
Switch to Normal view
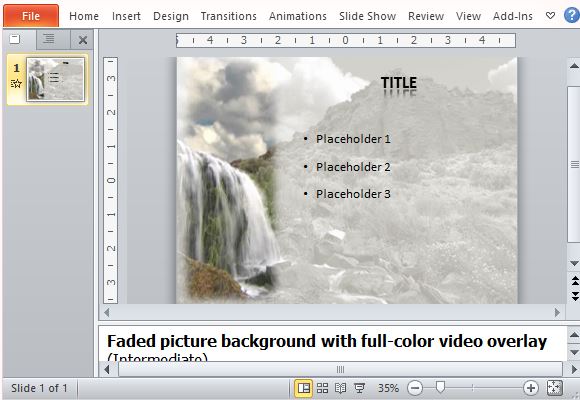(x=304, y=388)
